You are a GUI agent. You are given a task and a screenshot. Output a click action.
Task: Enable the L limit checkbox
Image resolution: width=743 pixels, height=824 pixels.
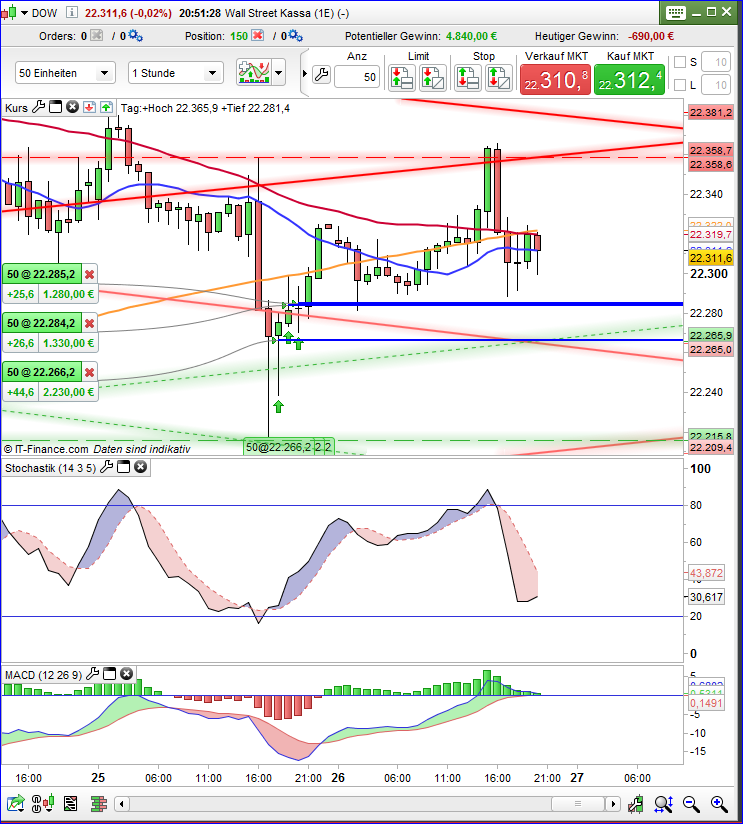point(680,85)
